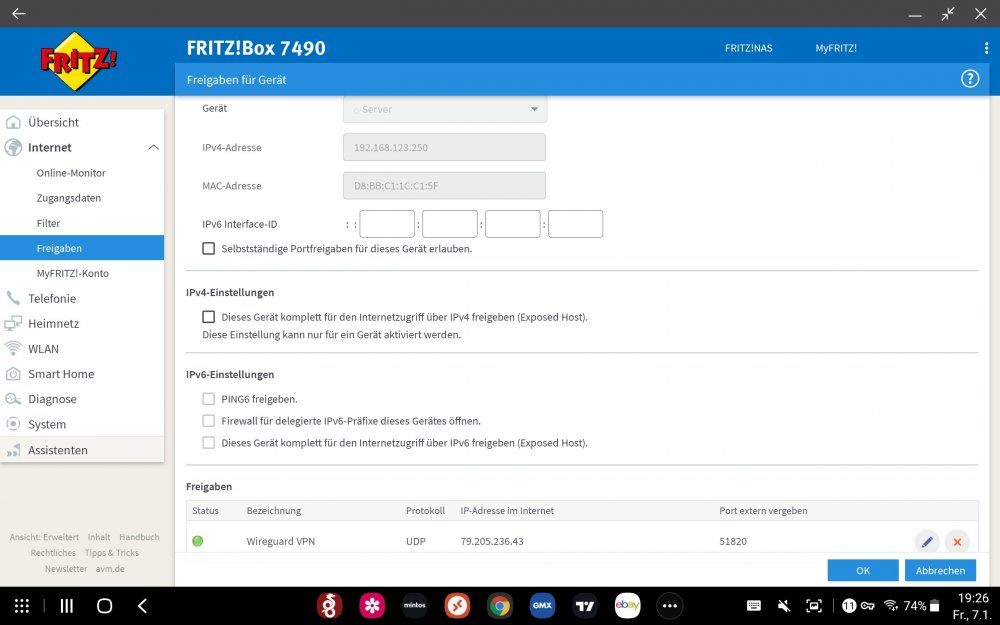Open the Newsletter link

(x=66, y=569)
